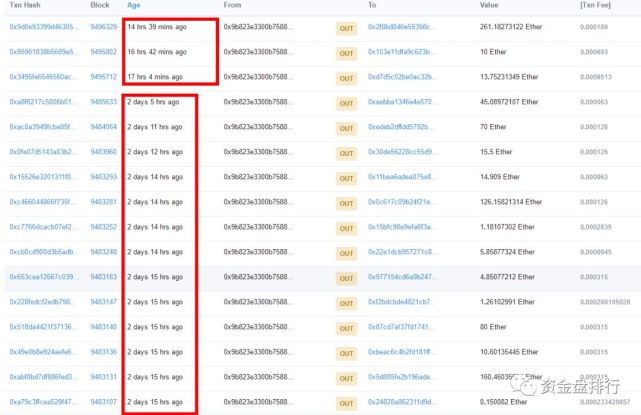Open transaction hash starting 0x228fed

point(43,302)
